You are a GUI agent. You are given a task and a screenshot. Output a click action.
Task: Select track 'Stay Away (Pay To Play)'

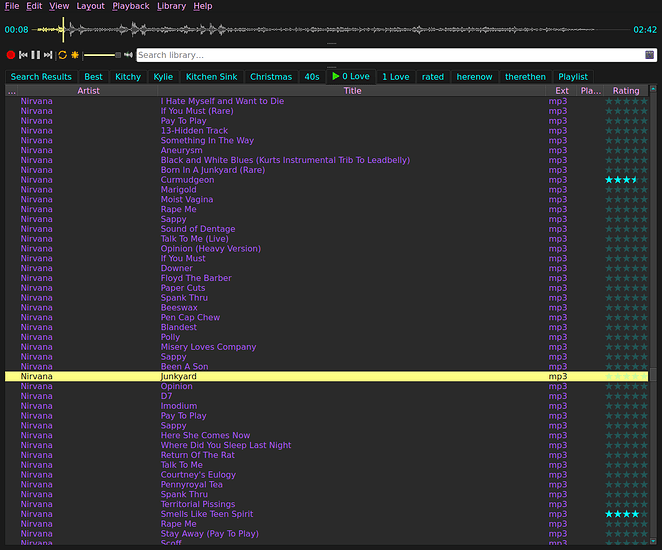pyautogui.click(x=326, y=534)
